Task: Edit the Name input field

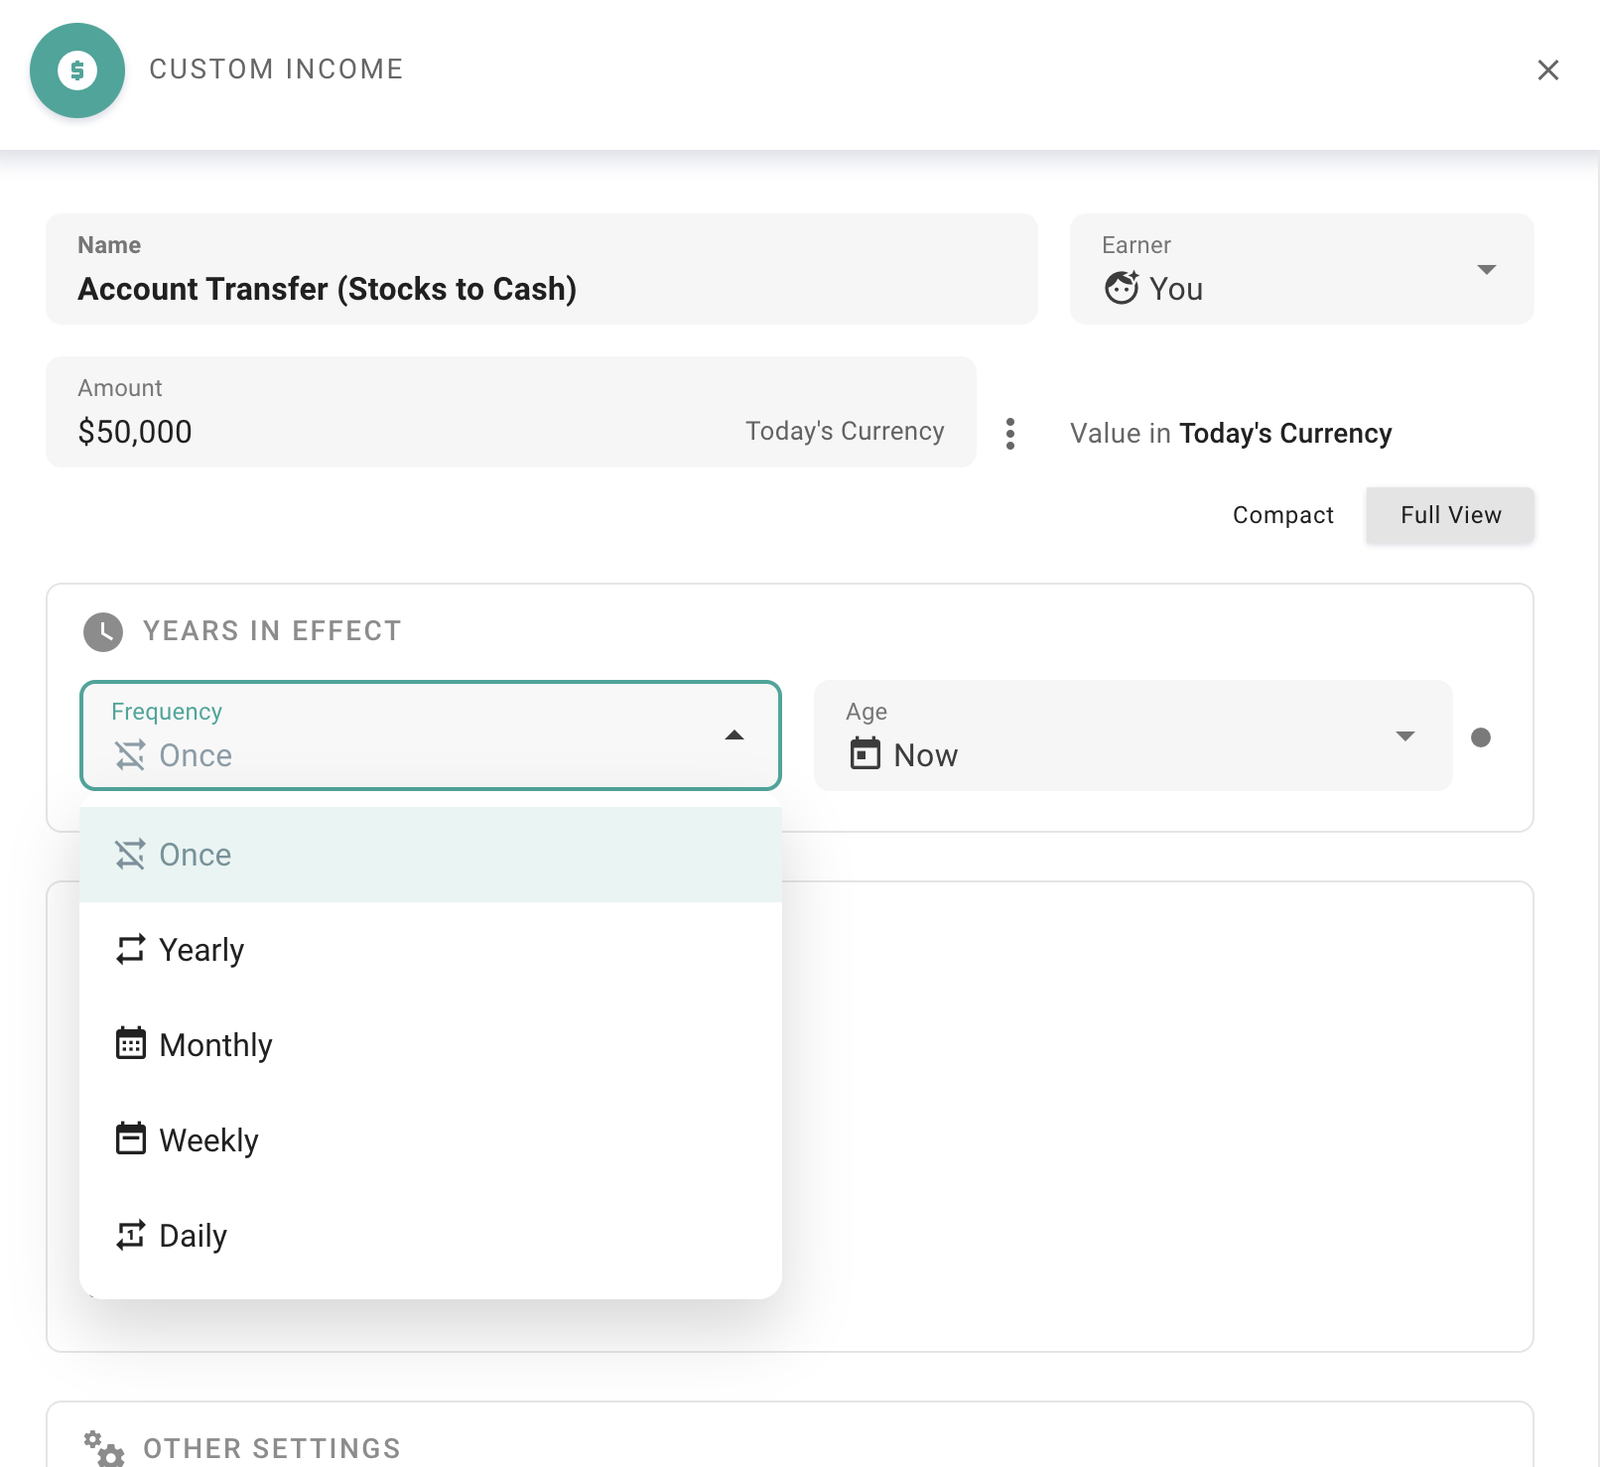Action: click(x=540, y=289)
